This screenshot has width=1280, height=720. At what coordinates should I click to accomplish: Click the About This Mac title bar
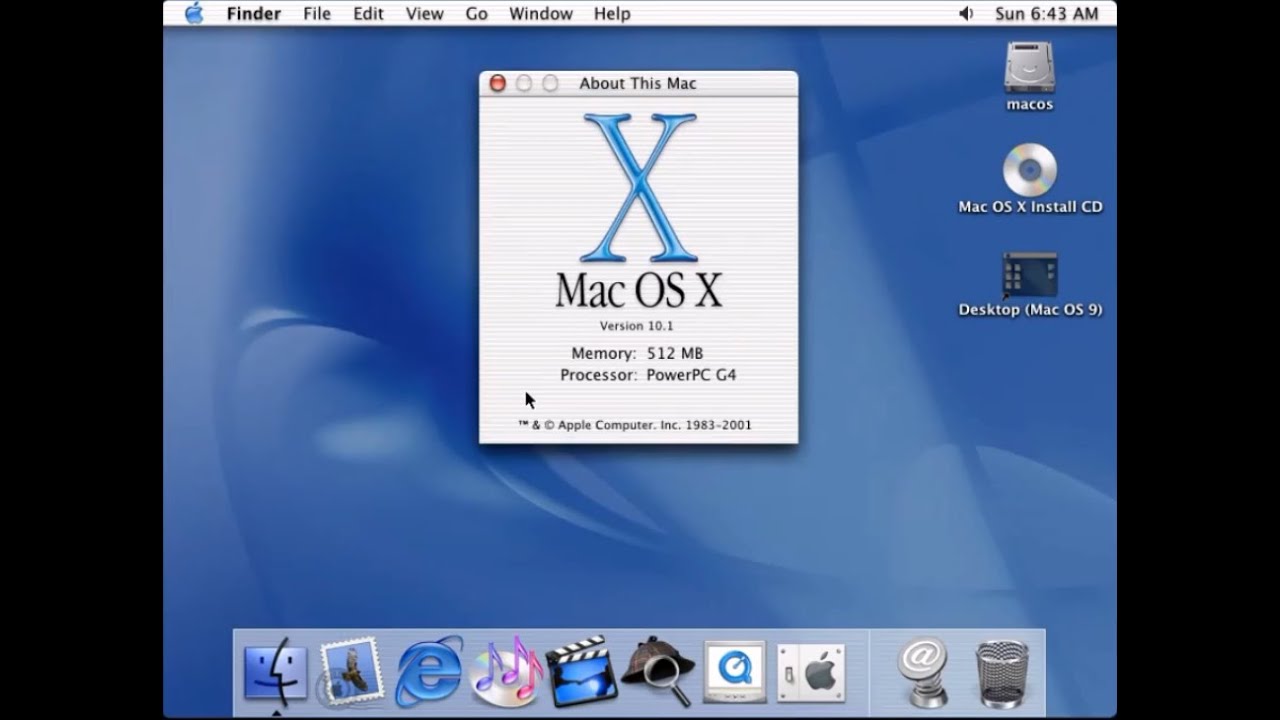click(x=638, y=83)
